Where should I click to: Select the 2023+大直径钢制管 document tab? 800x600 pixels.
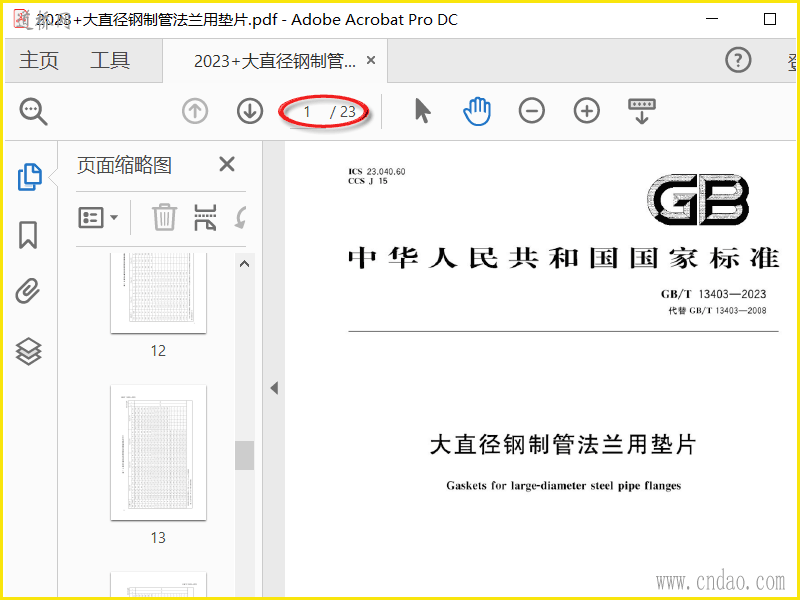coord(274,61)
